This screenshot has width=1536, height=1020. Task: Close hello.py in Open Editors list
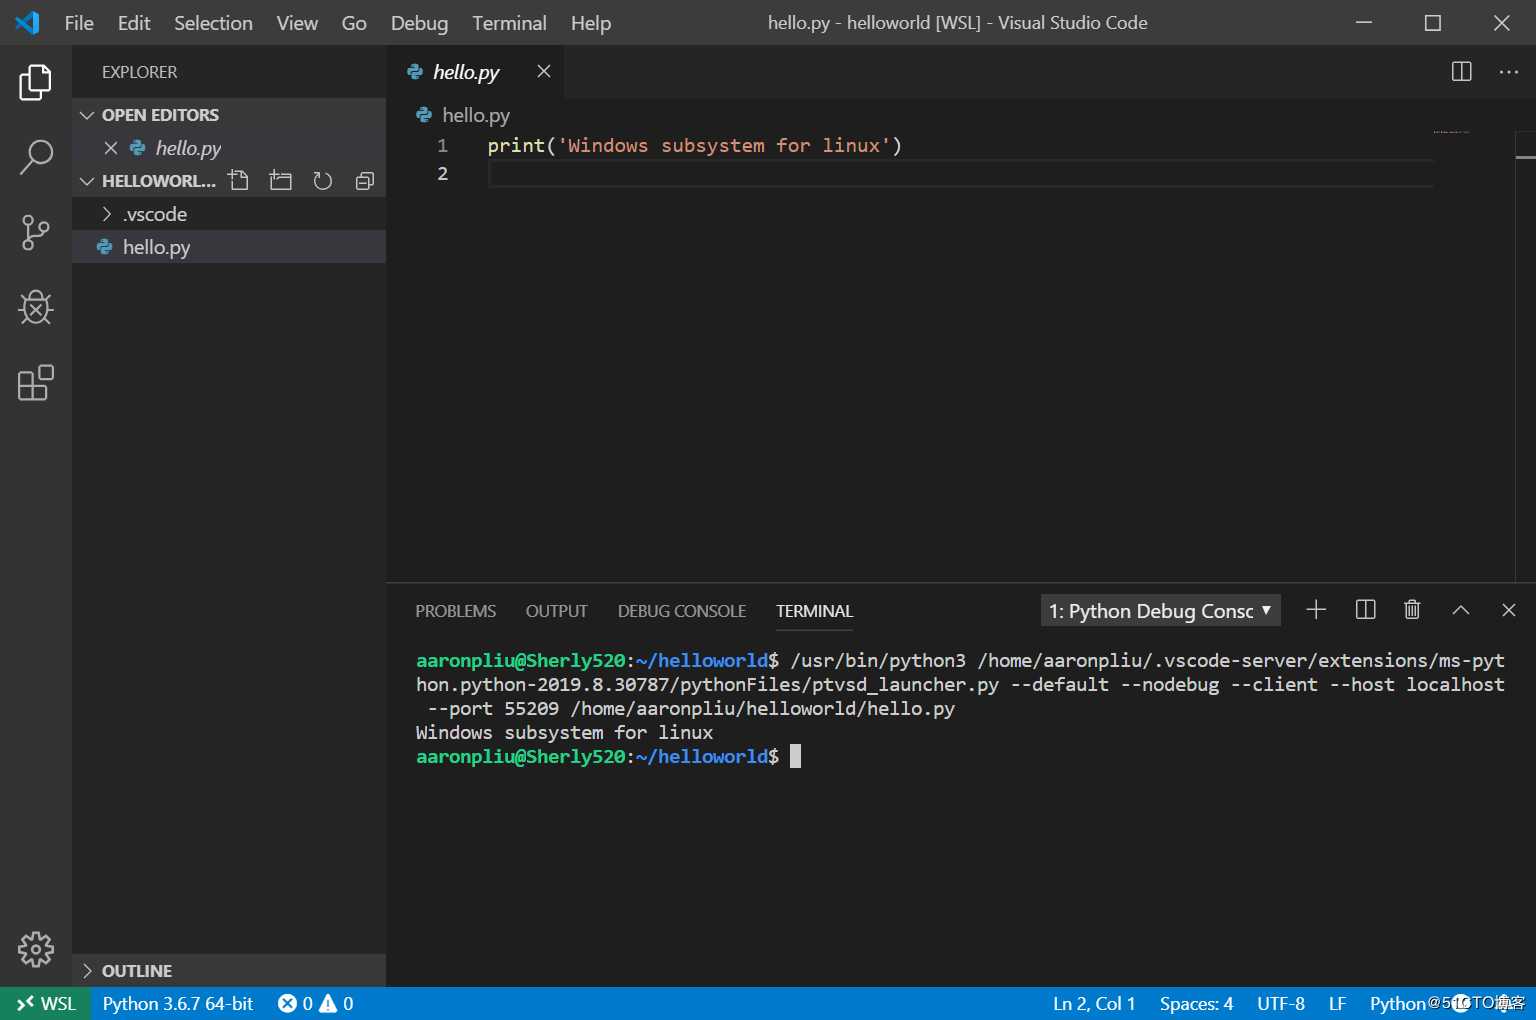tap(111, 148)
